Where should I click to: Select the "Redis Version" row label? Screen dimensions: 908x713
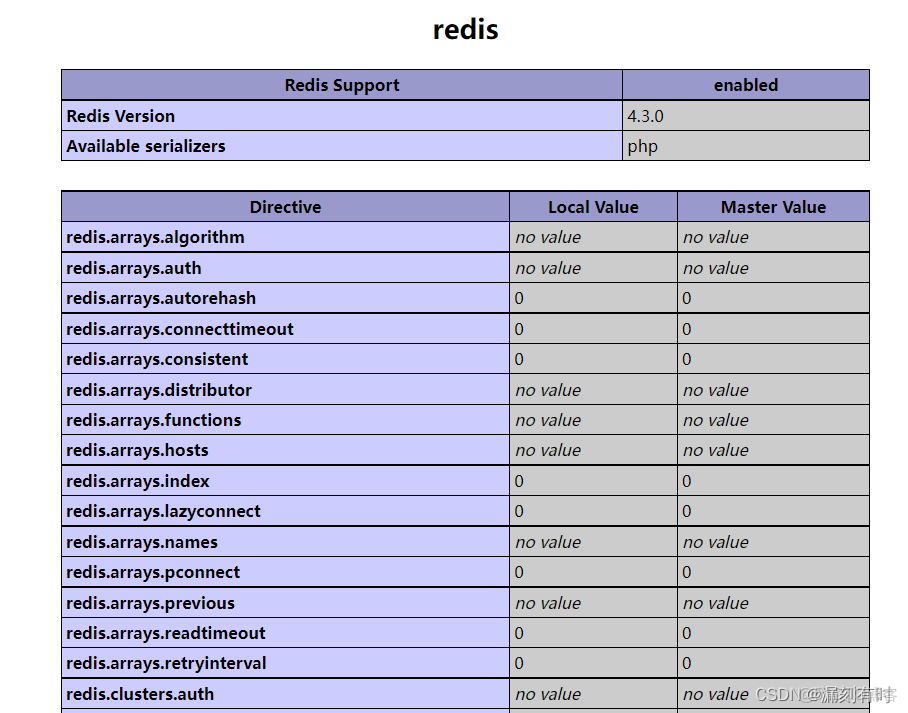(120, 116)
